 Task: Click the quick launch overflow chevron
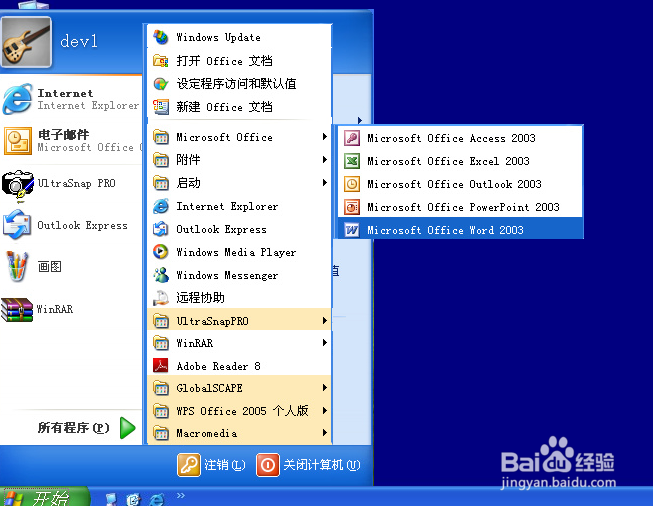pyautogui.click(x=180, y=496)
